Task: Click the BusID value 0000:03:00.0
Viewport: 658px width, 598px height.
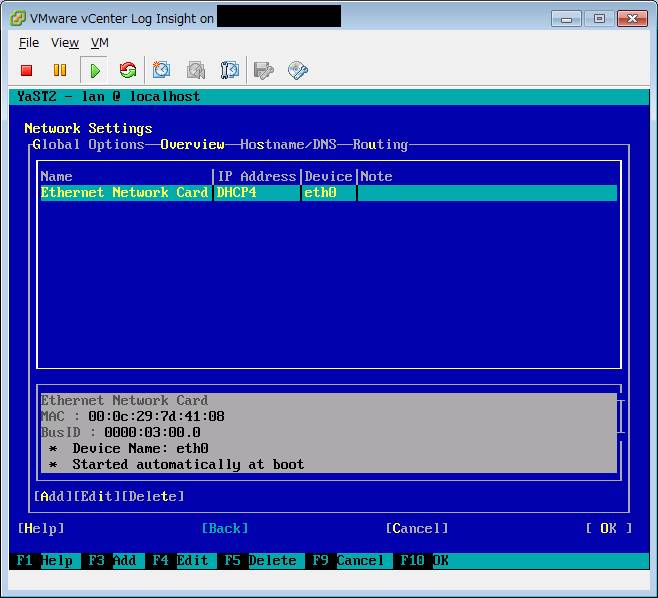Action: [152, 432]
